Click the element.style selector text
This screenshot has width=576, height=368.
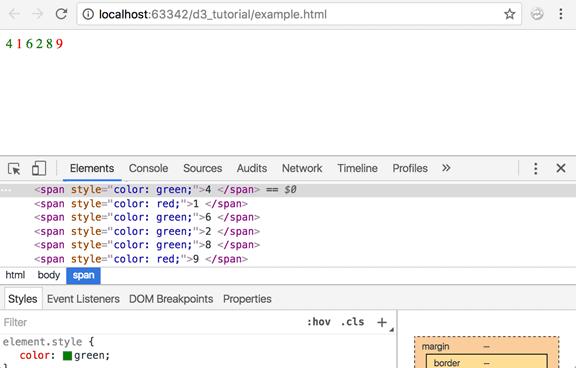pos(42,342)
